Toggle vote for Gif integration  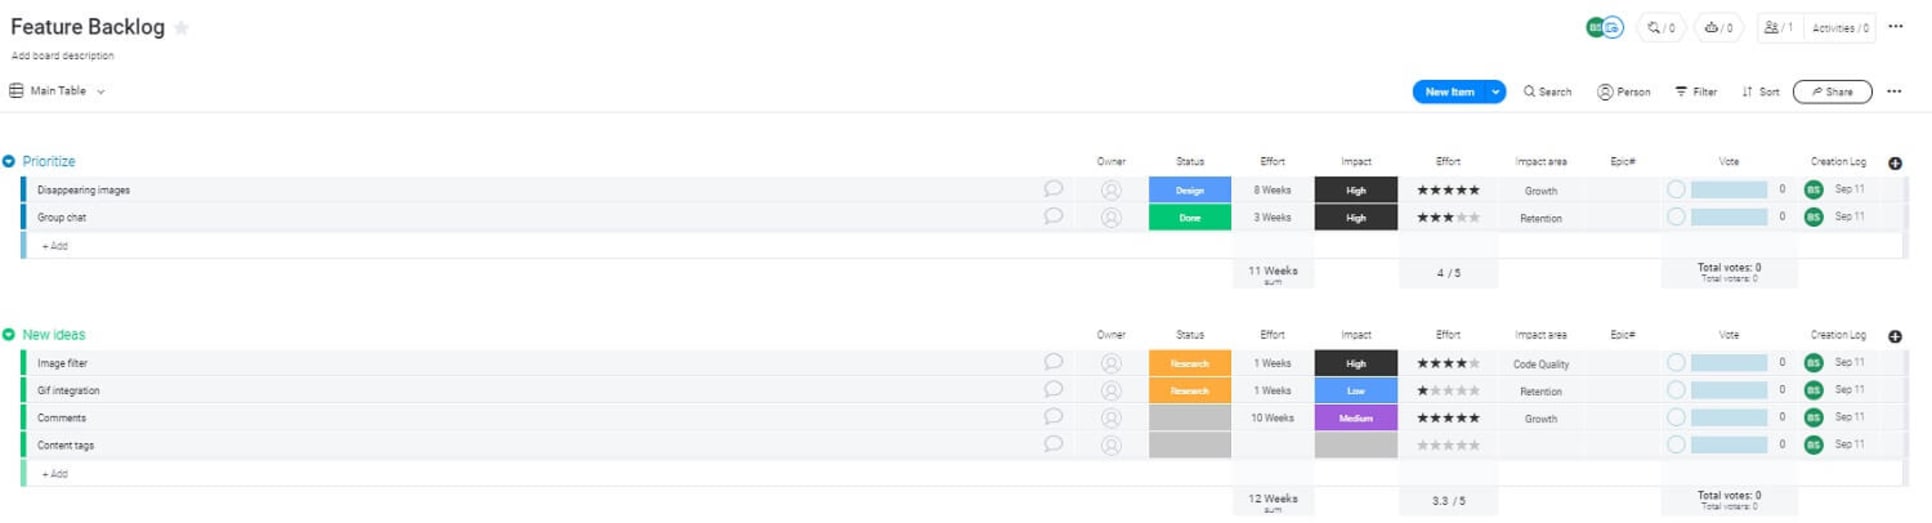coord(1676,389)
